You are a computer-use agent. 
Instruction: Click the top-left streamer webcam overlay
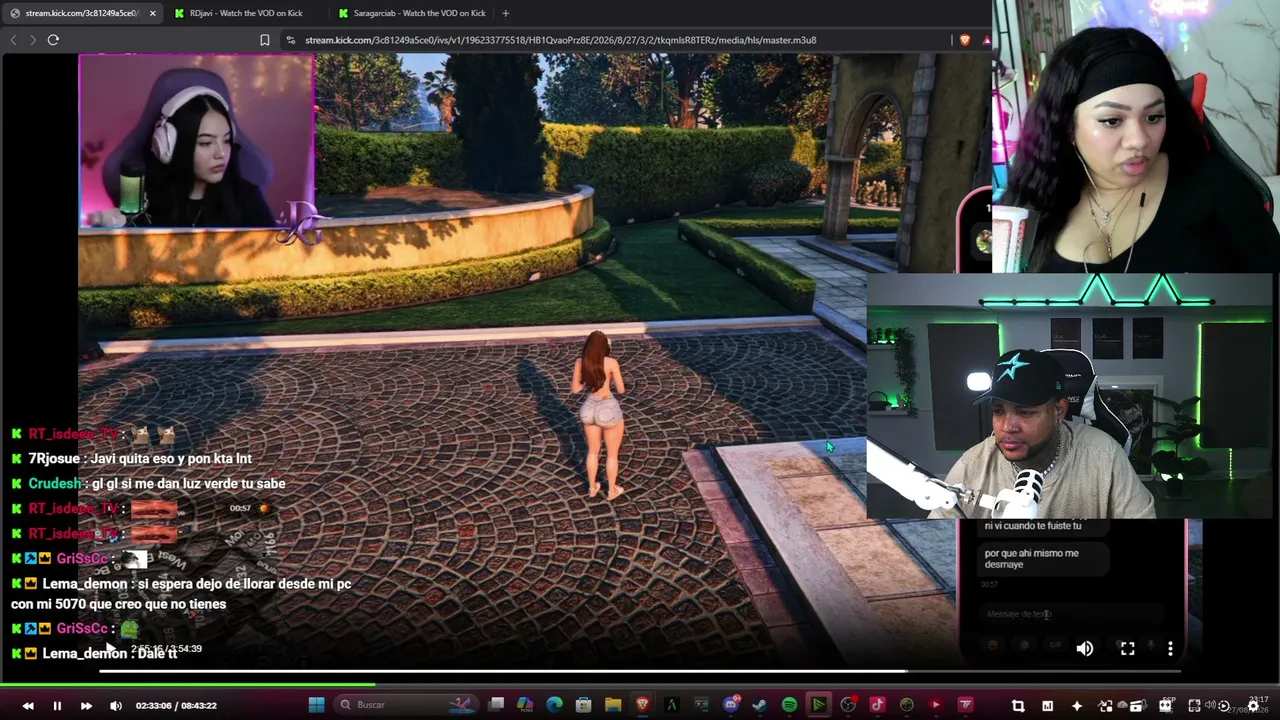196,140
